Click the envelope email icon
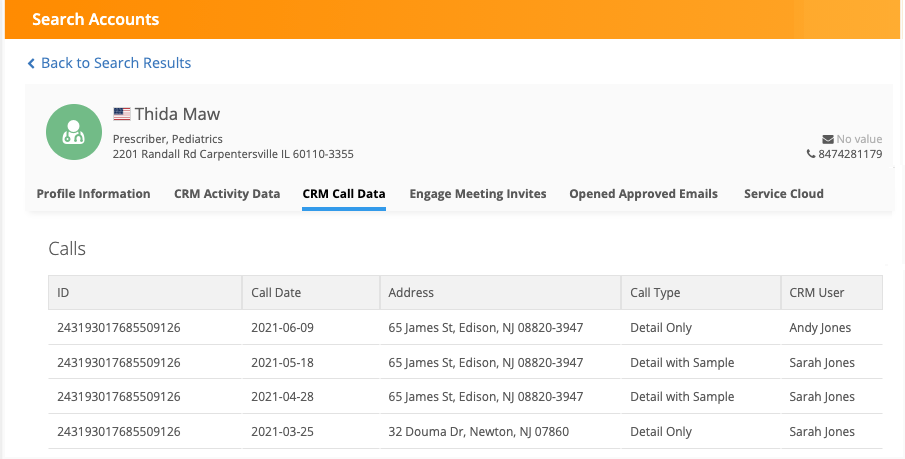The image size is (905, 459). (x=827, y=139)
